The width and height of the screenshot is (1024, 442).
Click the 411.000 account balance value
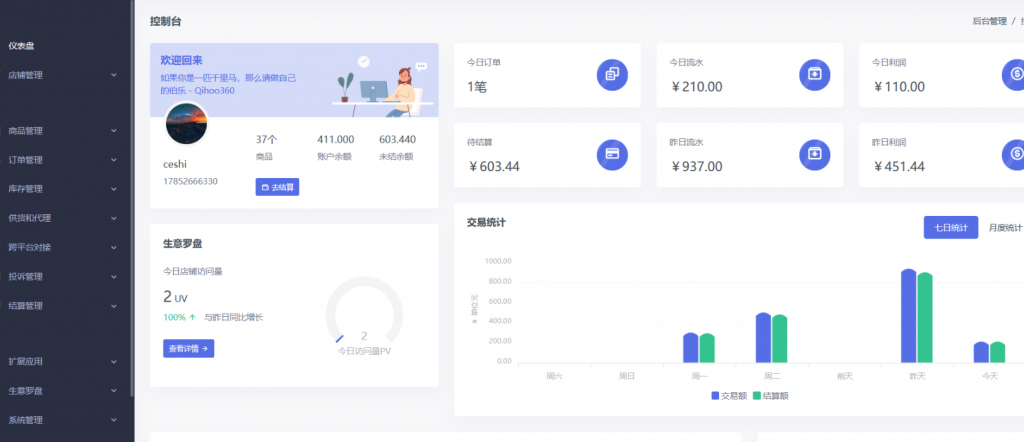click(x=336, y=139)
